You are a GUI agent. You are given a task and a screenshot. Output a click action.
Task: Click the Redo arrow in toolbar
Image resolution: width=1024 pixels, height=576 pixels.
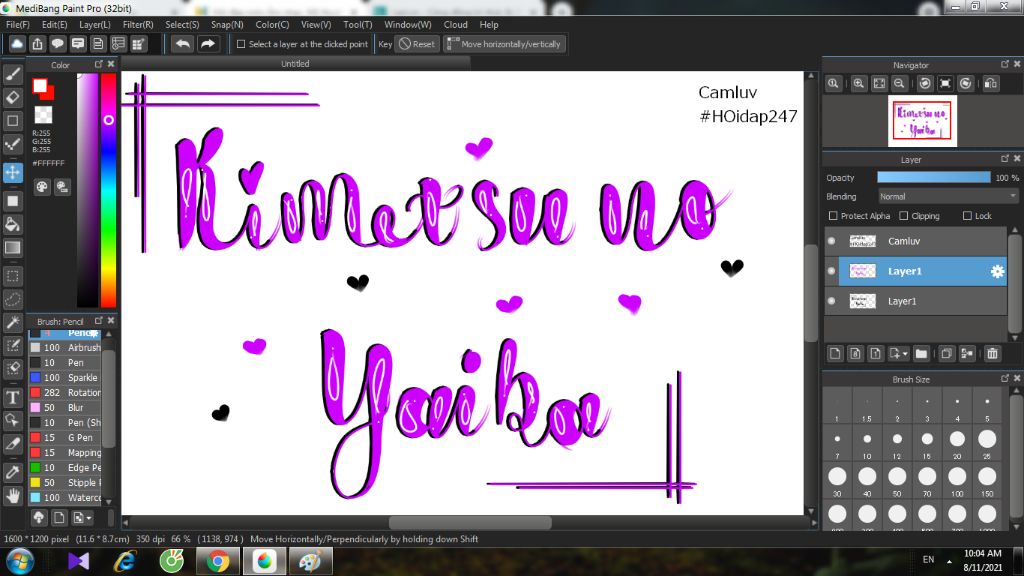coord(208,44)
